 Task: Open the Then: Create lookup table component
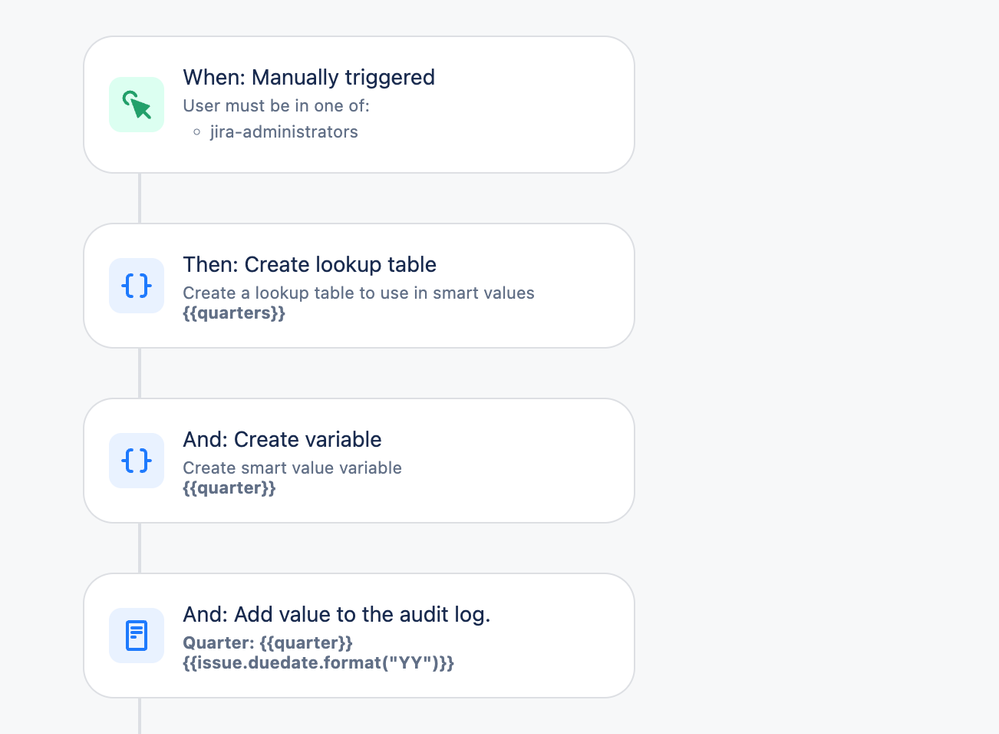point(359,286)
